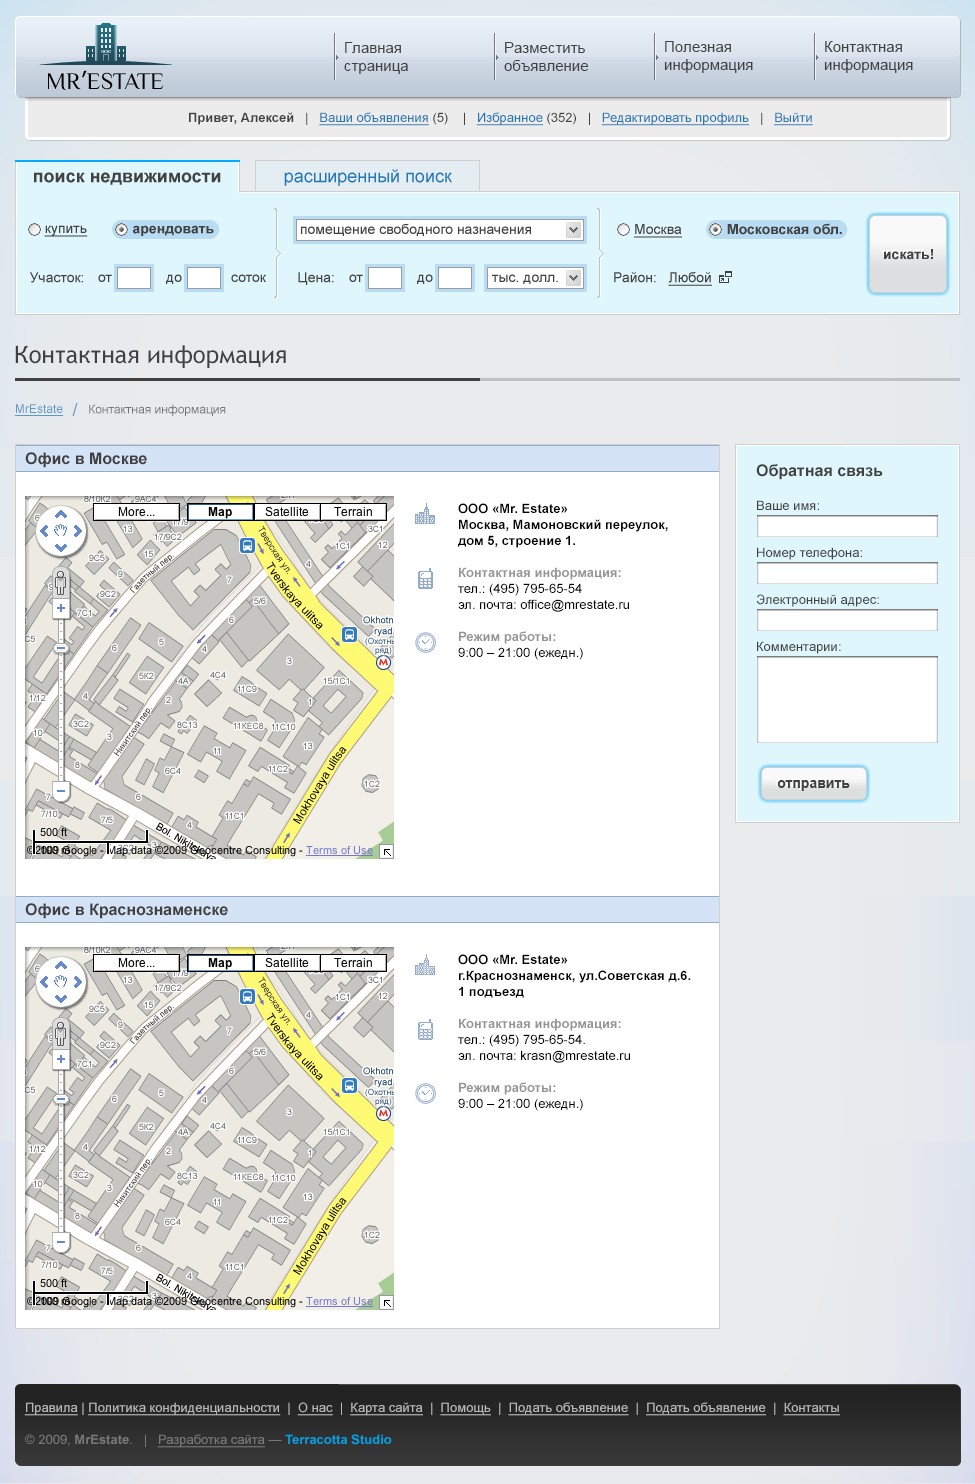
Task: Open More... menu on Krasnoznamensk map
Action: tap(136, 963)
